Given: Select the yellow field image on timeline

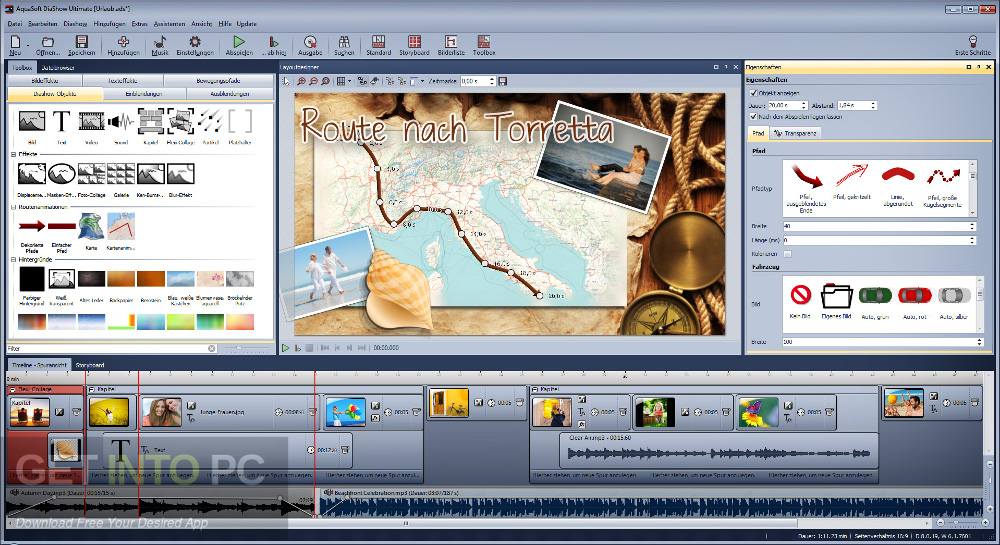Looking at the screenshot, I should pyautogui.click(x=109, y=412).
